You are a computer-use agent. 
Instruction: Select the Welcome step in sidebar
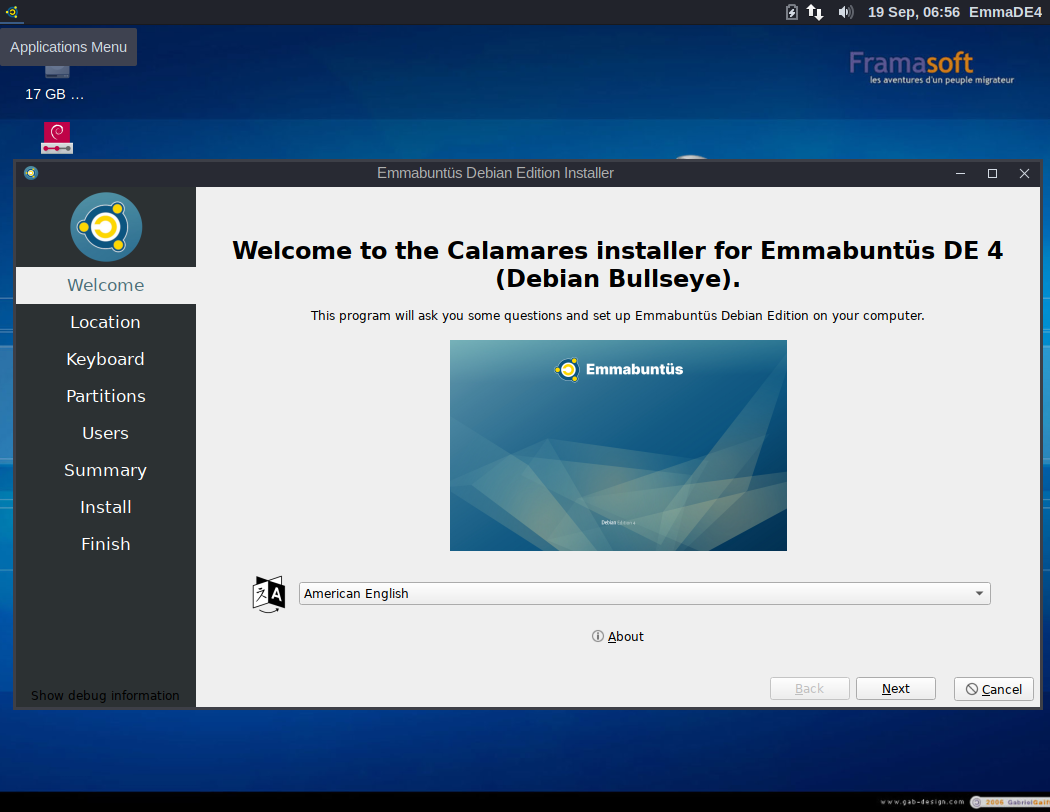pyautogui.click(x=106, y=285)
